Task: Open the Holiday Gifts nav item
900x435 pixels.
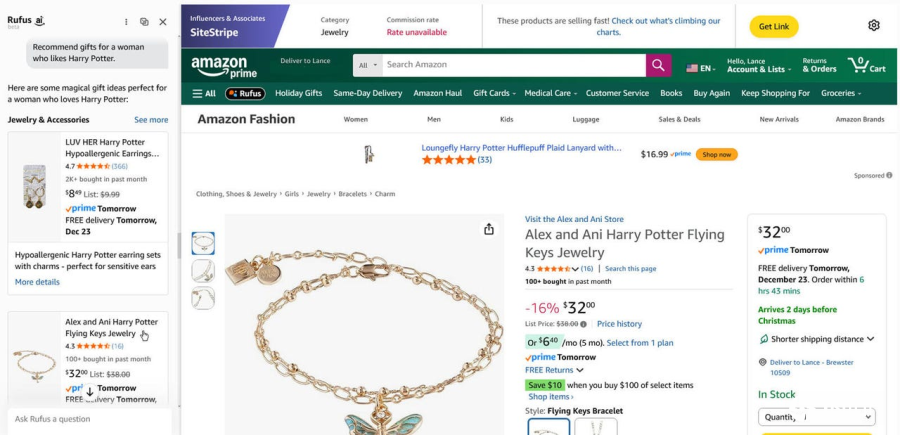Action: [x=298, y=93]
